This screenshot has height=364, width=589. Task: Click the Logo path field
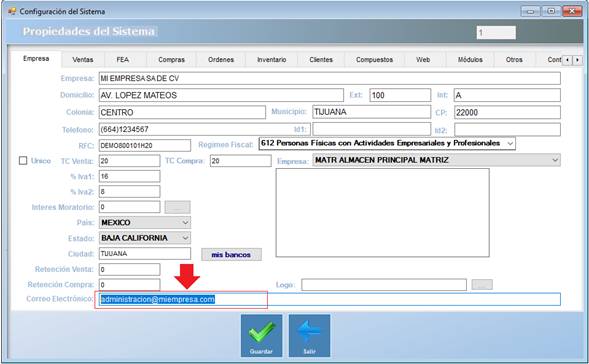coord(384,285)
